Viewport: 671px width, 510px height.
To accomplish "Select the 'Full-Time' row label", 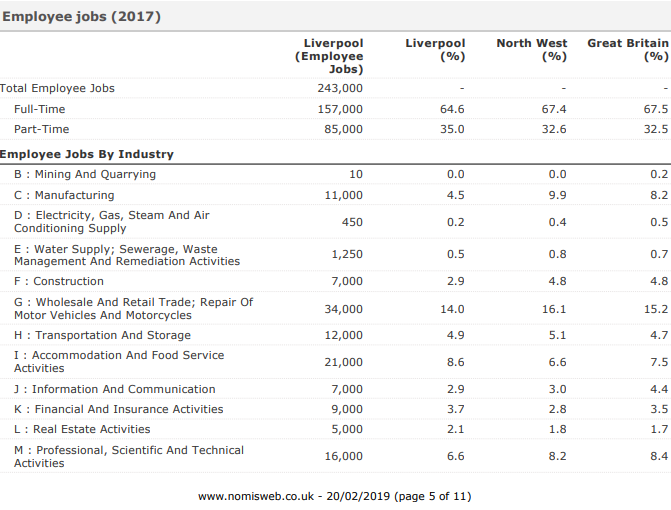I will coord(40,109).
